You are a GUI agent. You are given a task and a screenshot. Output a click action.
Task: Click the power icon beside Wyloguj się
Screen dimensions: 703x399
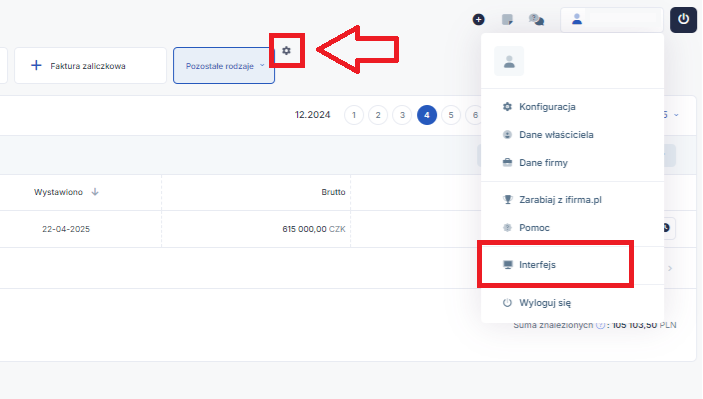click(x=507, y=303)
